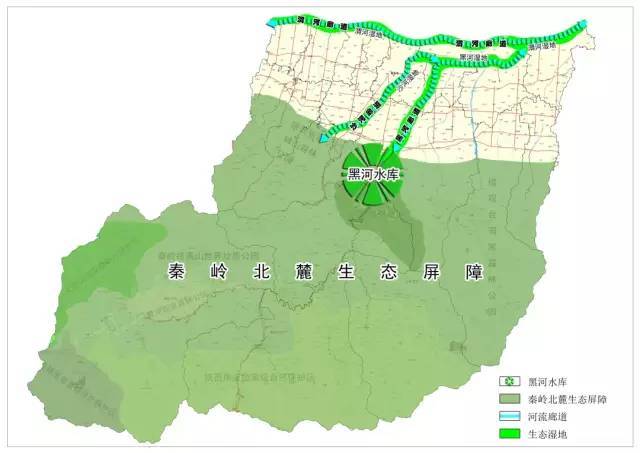Screen dimensions: 640x453
Task: Click the 黑河水库 reservoir symbol in the legend
Action: click(x=509, y=382)
